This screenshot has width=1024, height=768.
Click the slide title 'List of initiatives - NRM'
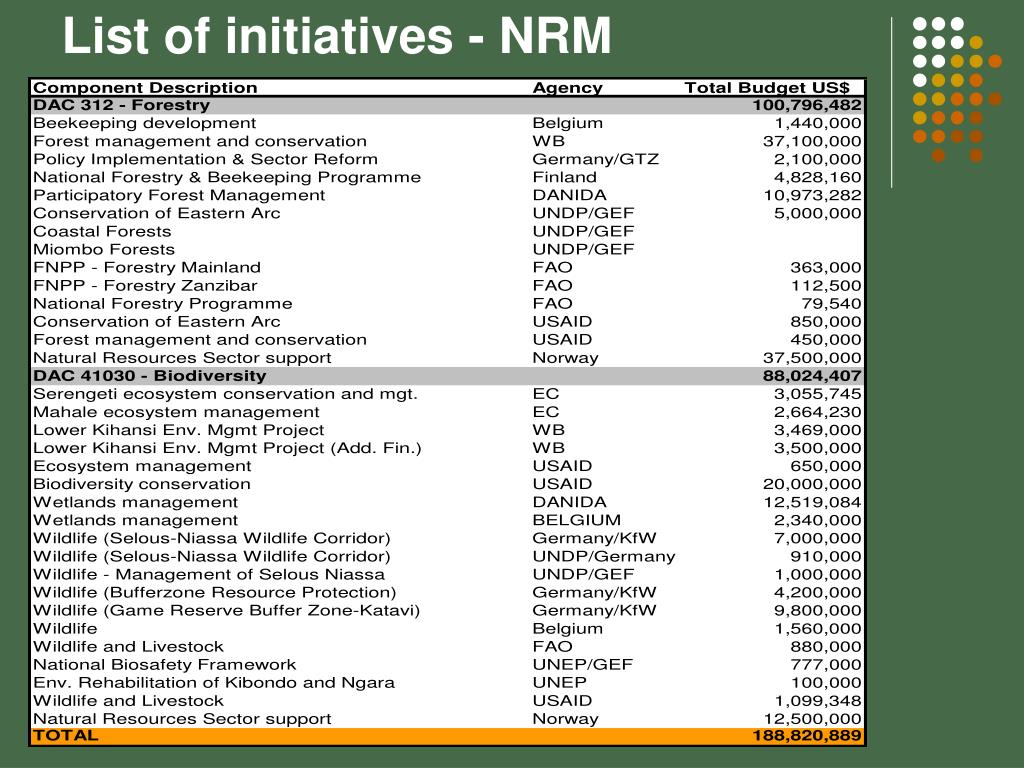coord(337,36)
